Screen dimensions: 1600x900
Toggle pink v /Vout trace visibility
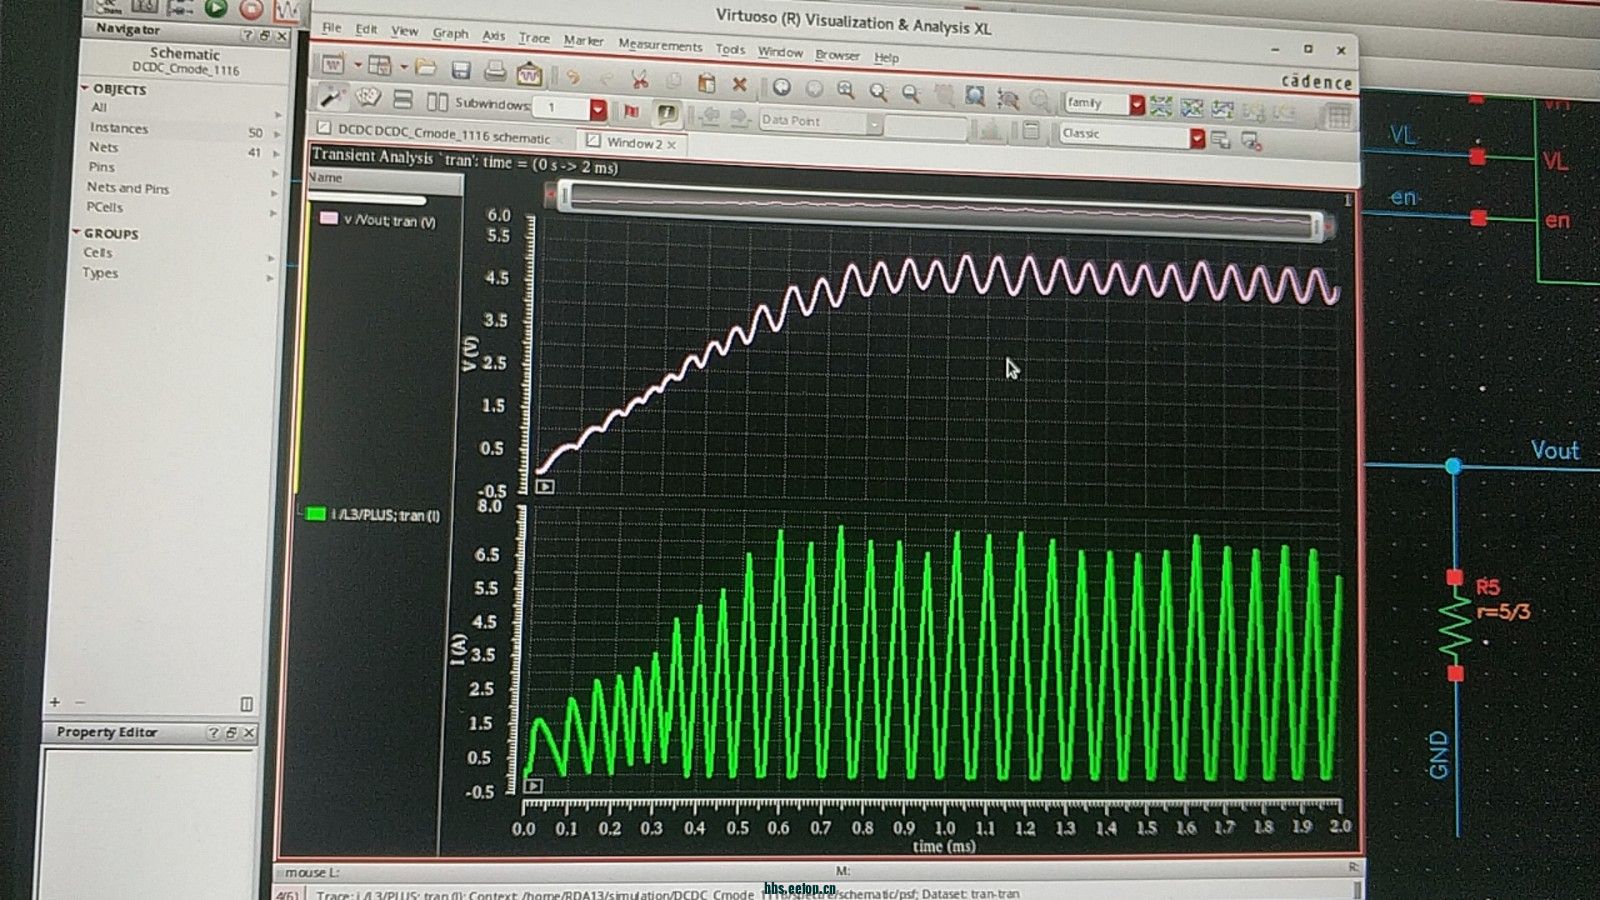328,218
